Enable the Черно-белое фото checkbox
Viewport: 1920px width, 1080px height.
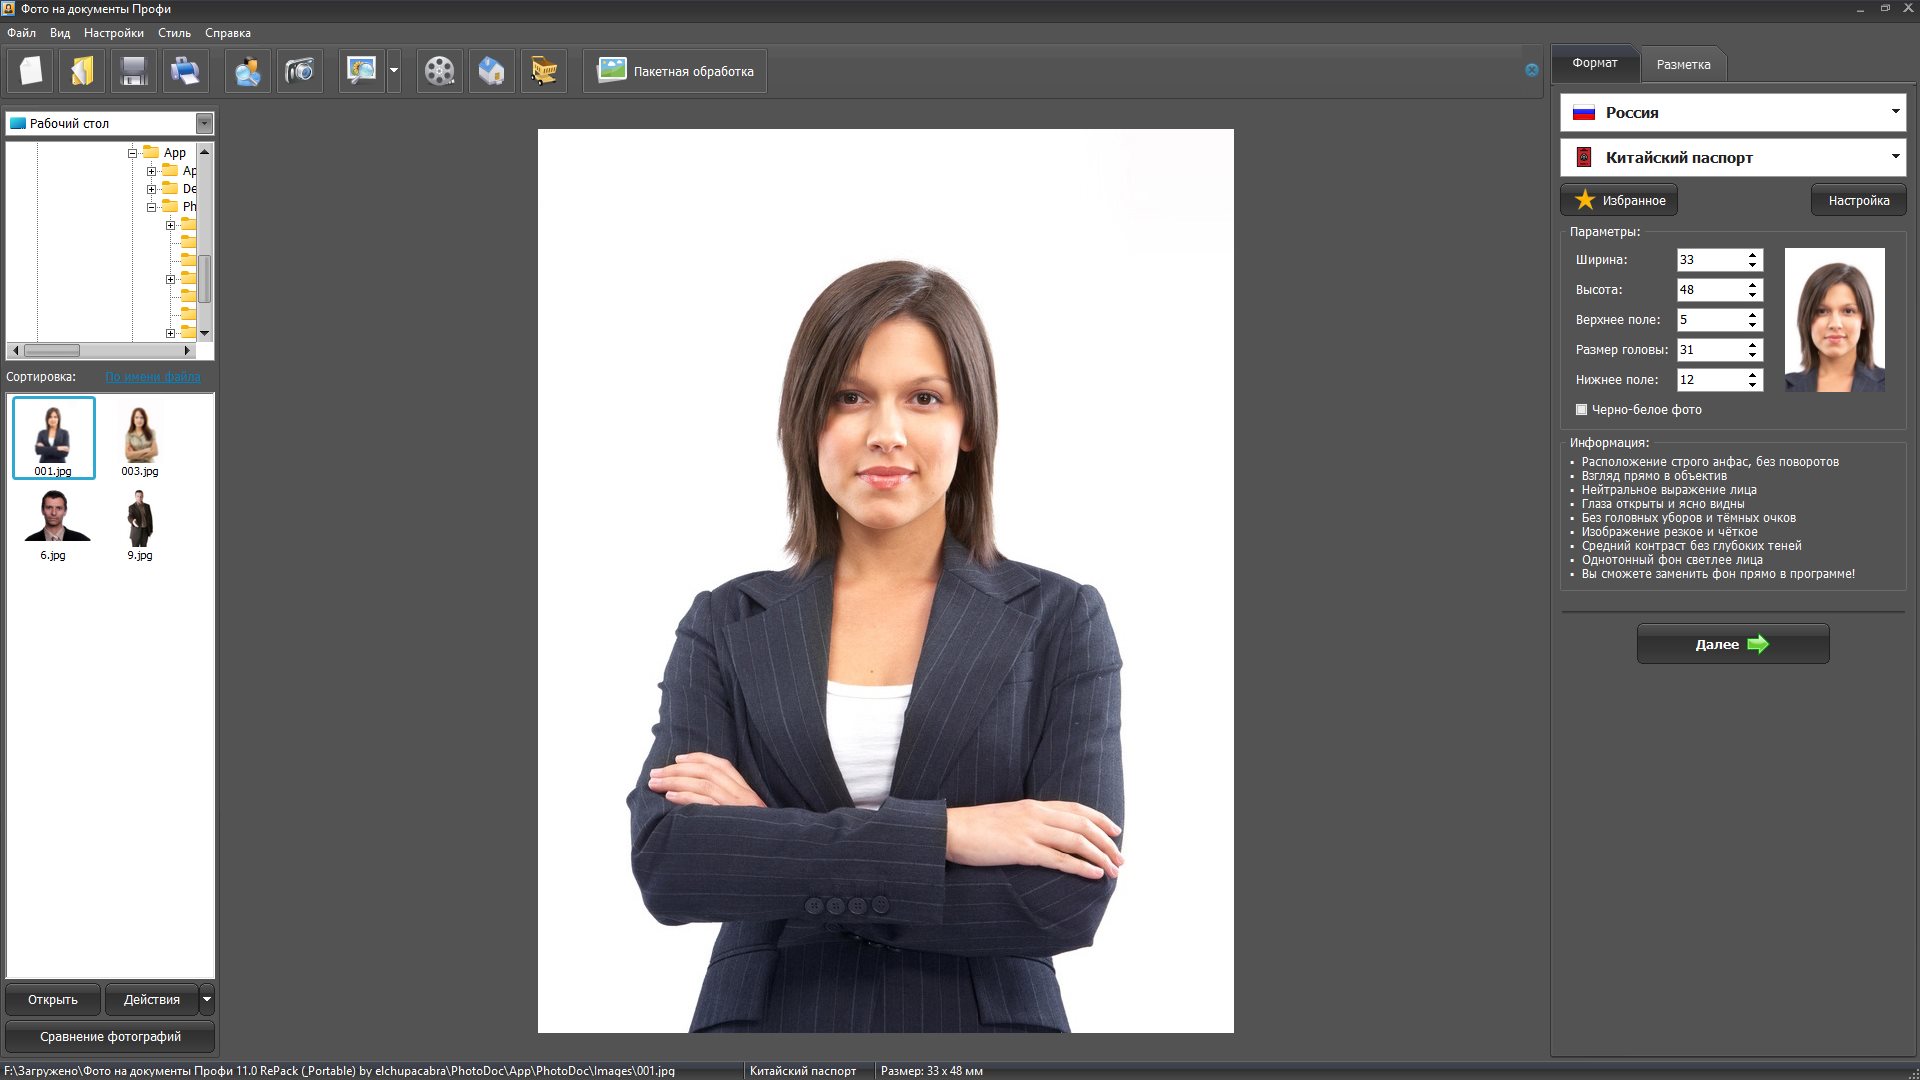pyautogui.click(x=1581, y=410)
